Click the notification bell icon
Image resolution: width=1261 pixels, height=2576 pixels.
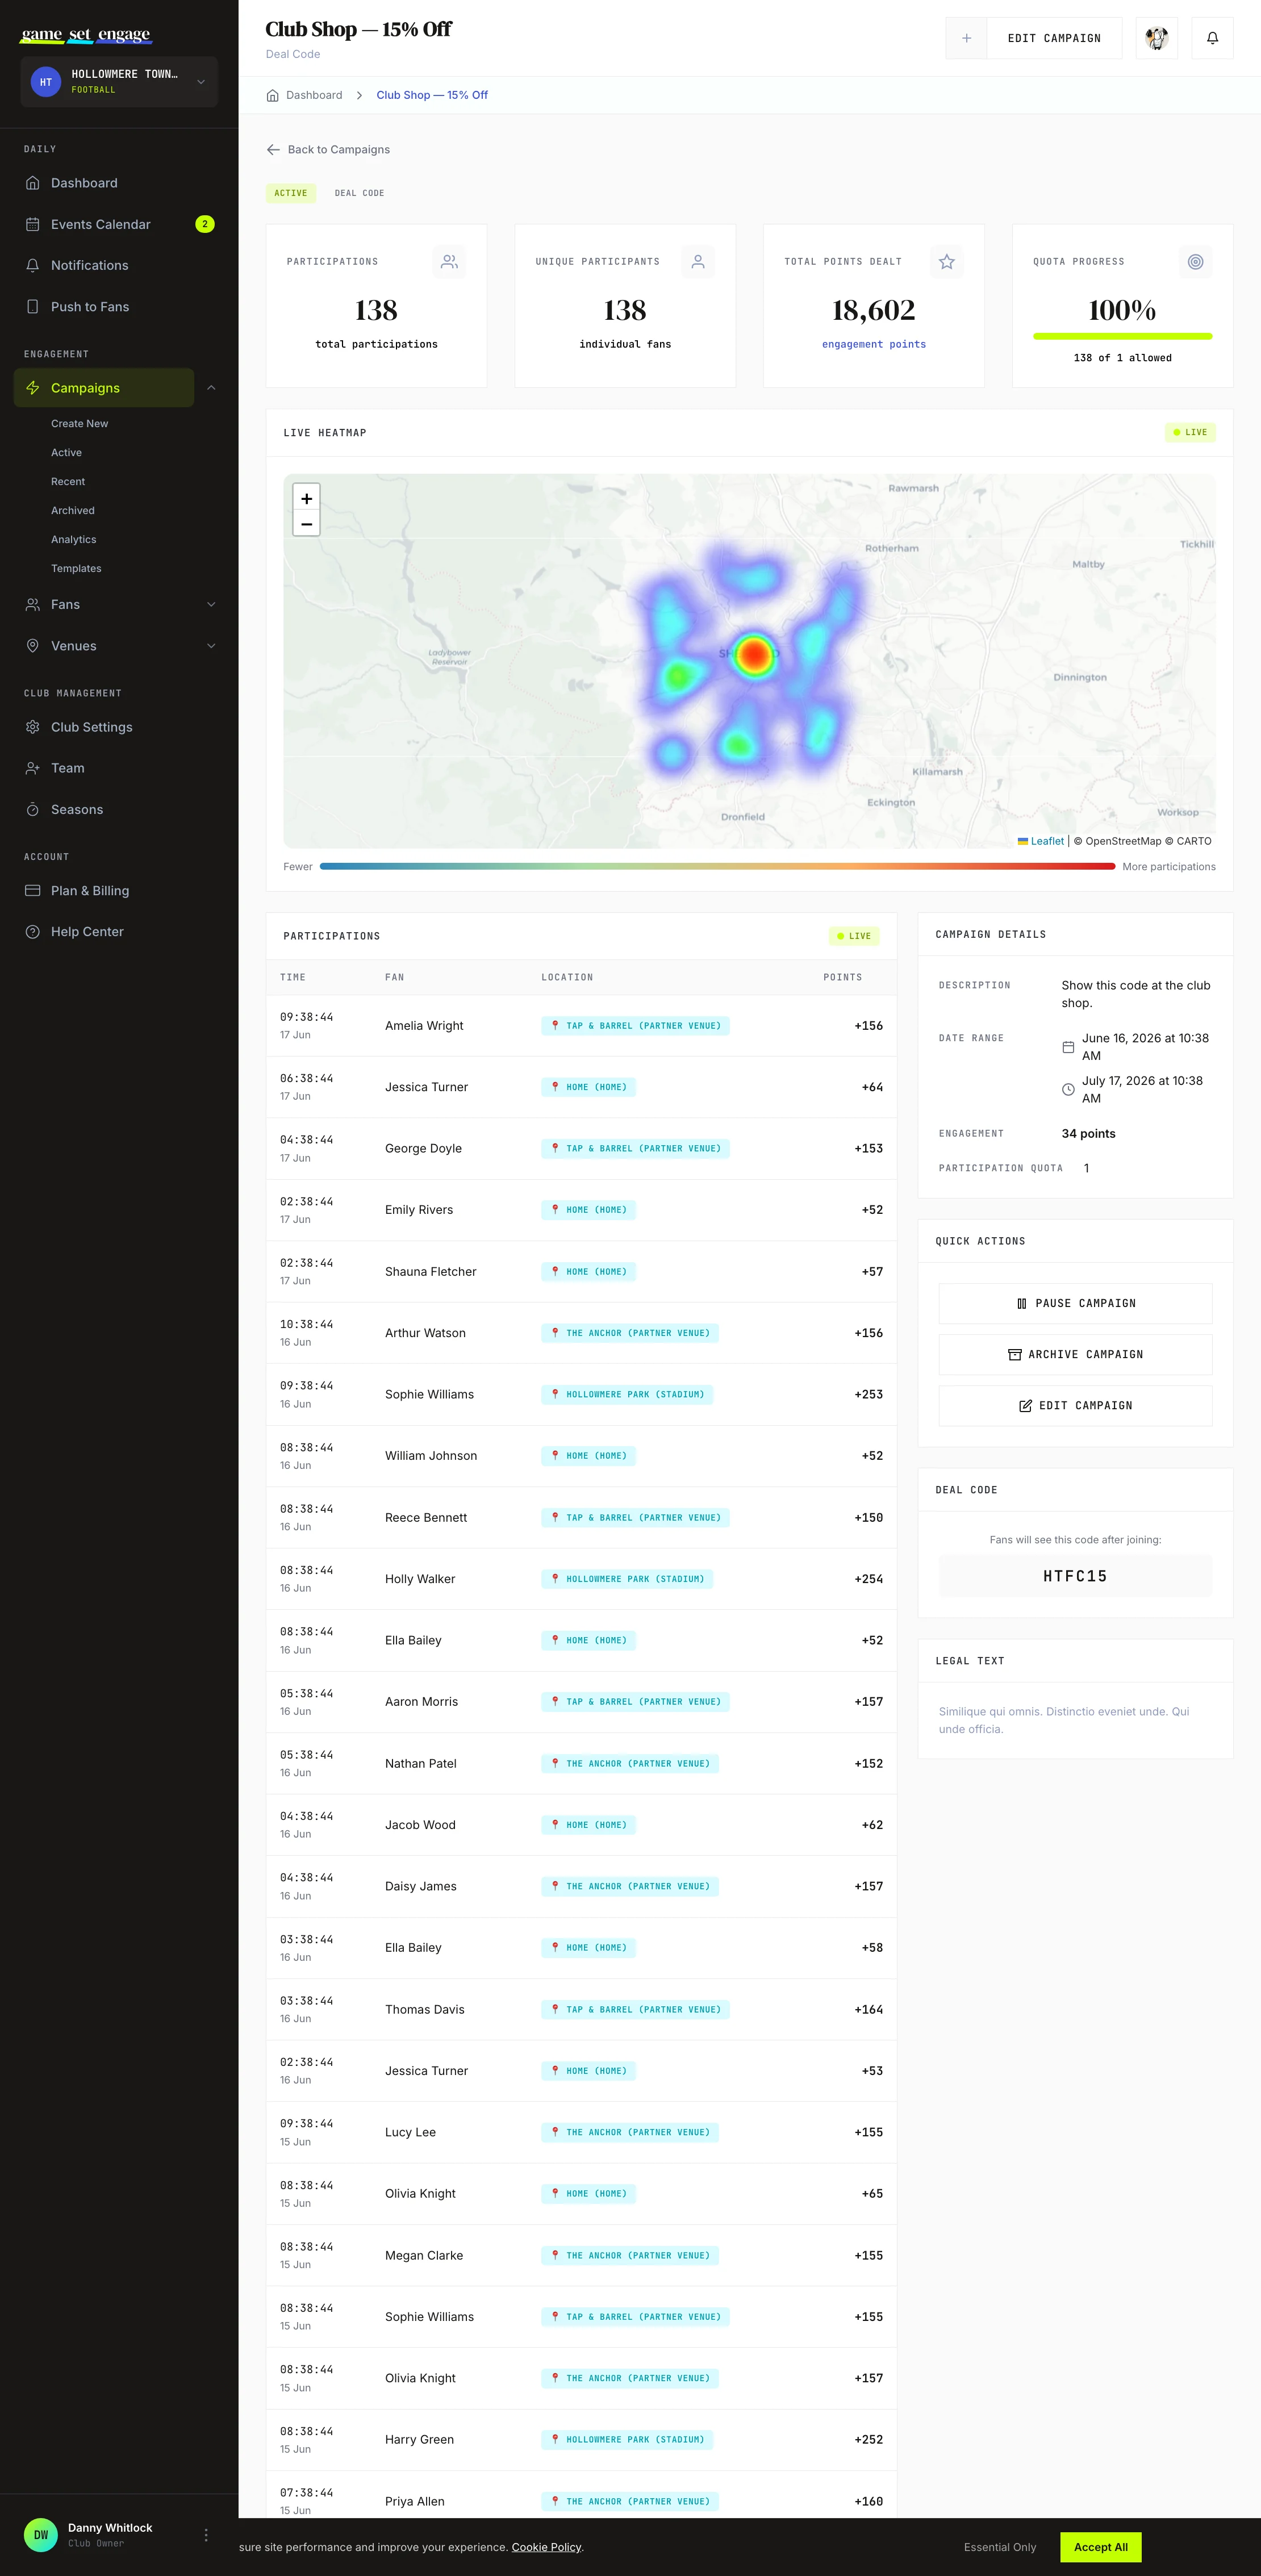tap(1212, 38)
